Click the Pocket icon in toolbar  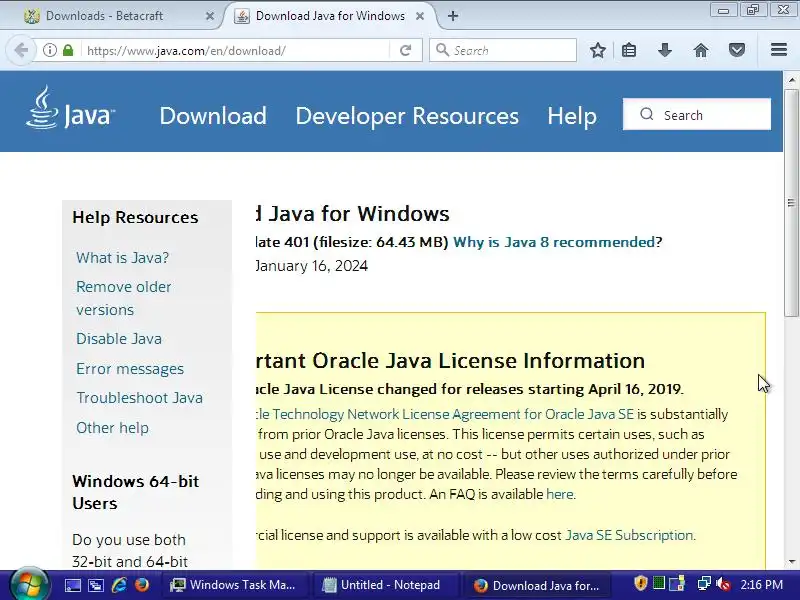pyautogui.click(x=736, y=50)
